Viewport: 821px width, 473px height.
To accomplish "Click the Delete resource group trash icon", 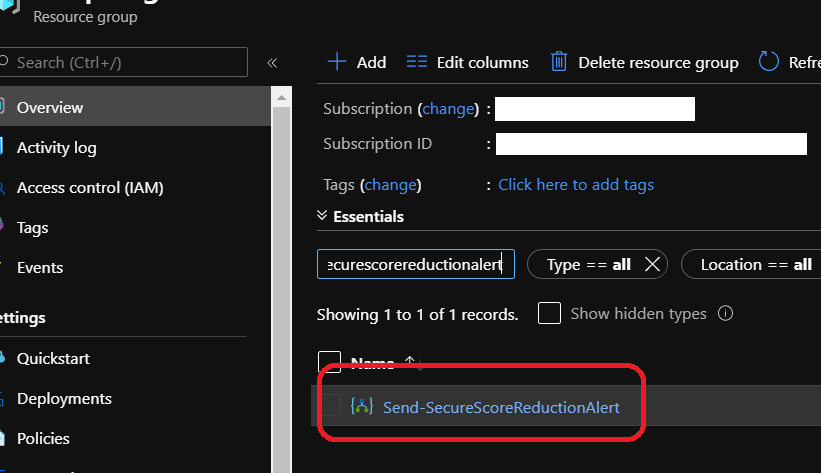I will coord(560,62).
